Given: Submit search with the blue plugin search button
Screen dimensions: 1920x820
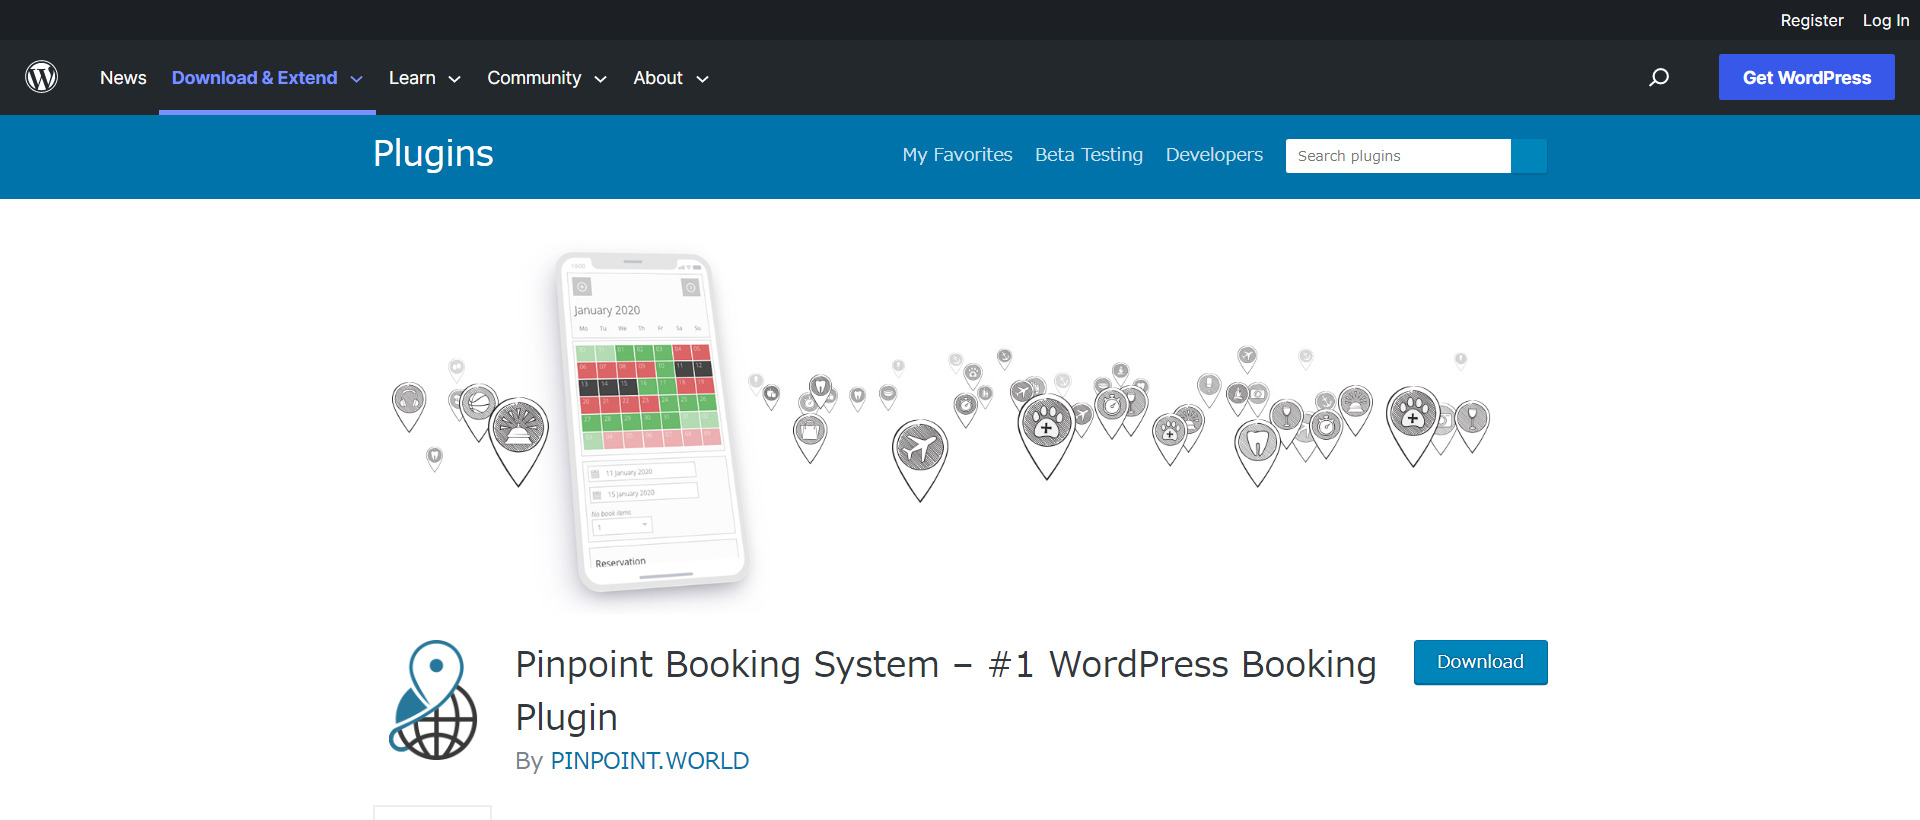Looking at the screenshot, I should click(1528, 156).
